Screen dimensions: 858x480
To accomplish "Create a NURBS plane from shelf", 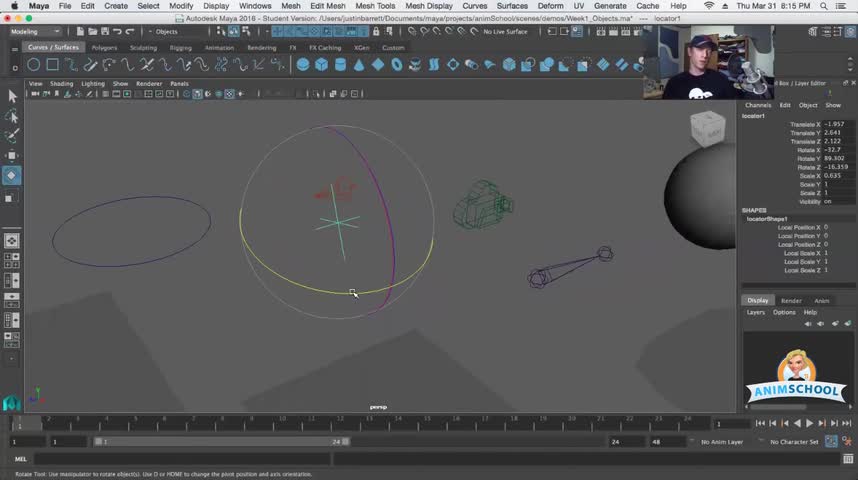I will coord(378,65).
